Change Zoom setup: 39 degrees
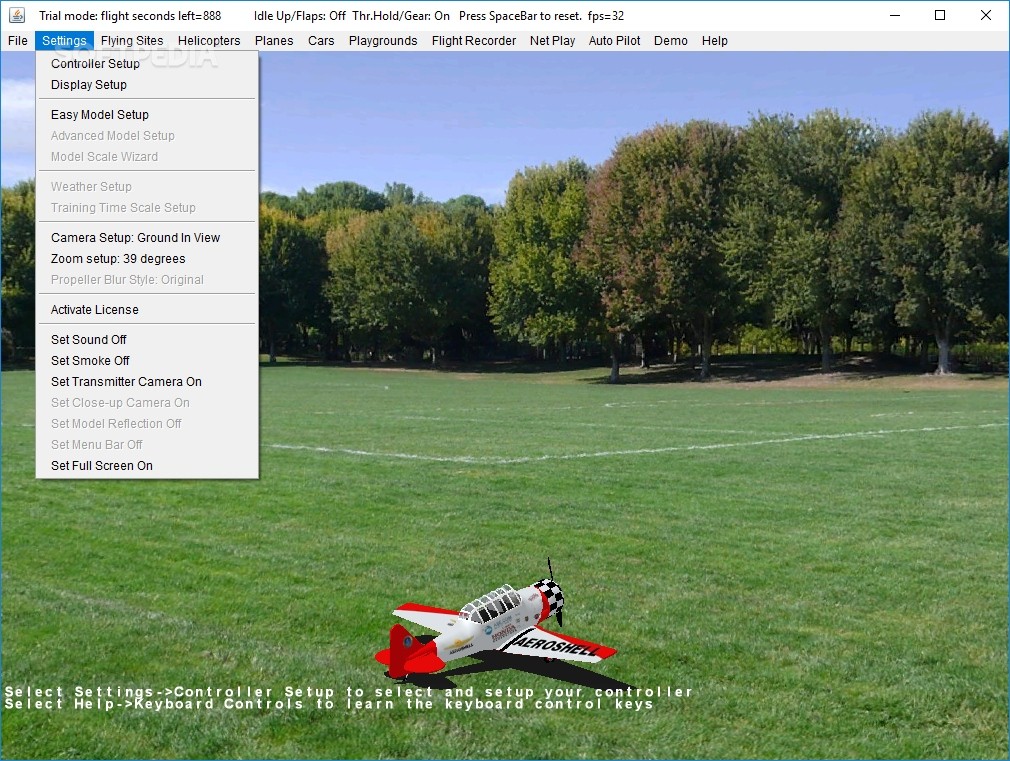The height and width of the screenshot is (761, 1010). point(119,258)
